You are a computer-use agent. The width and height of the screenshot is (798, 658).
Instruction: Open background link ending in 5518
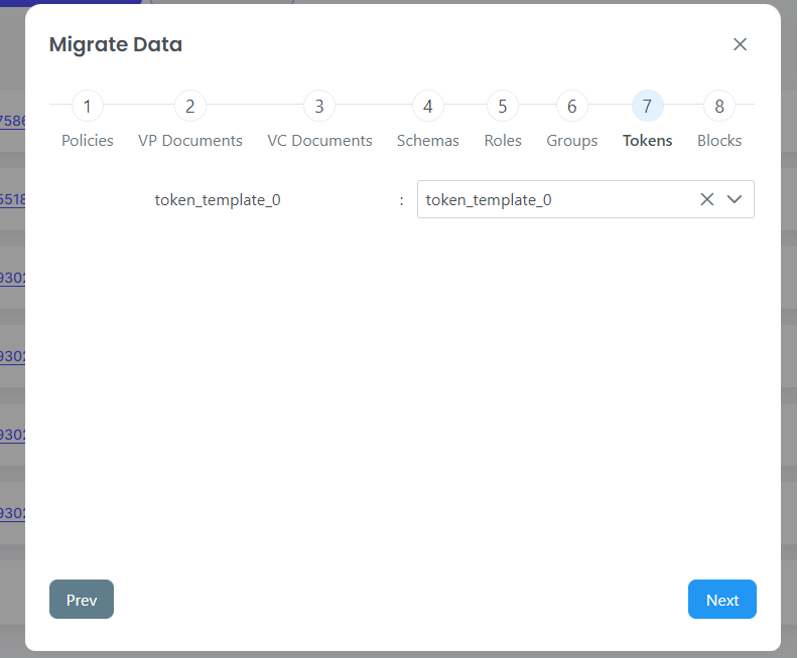12,199
